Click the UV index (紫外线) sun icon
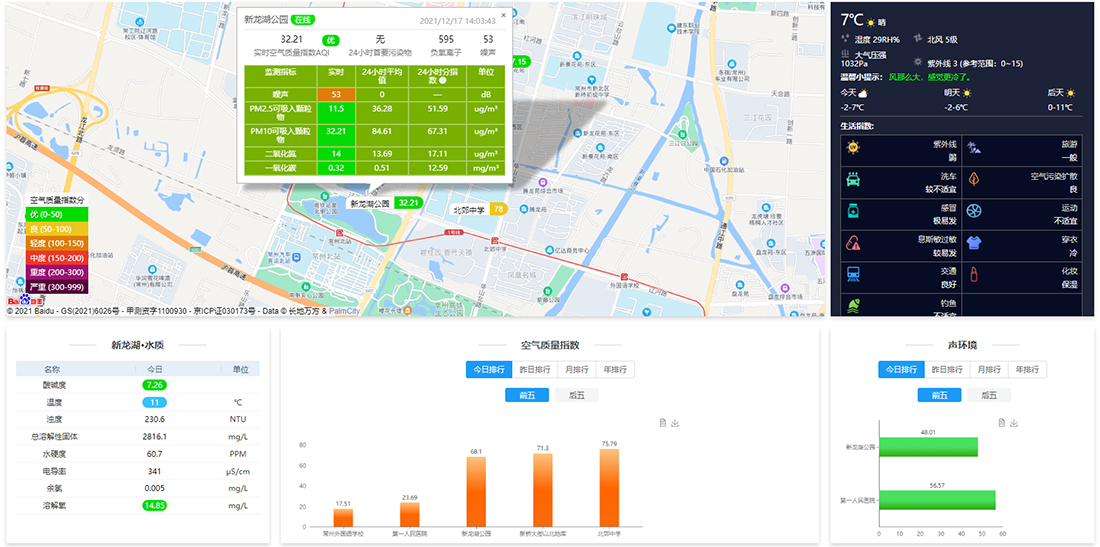The image size is (1100, 547). click(x=853, y=148)
